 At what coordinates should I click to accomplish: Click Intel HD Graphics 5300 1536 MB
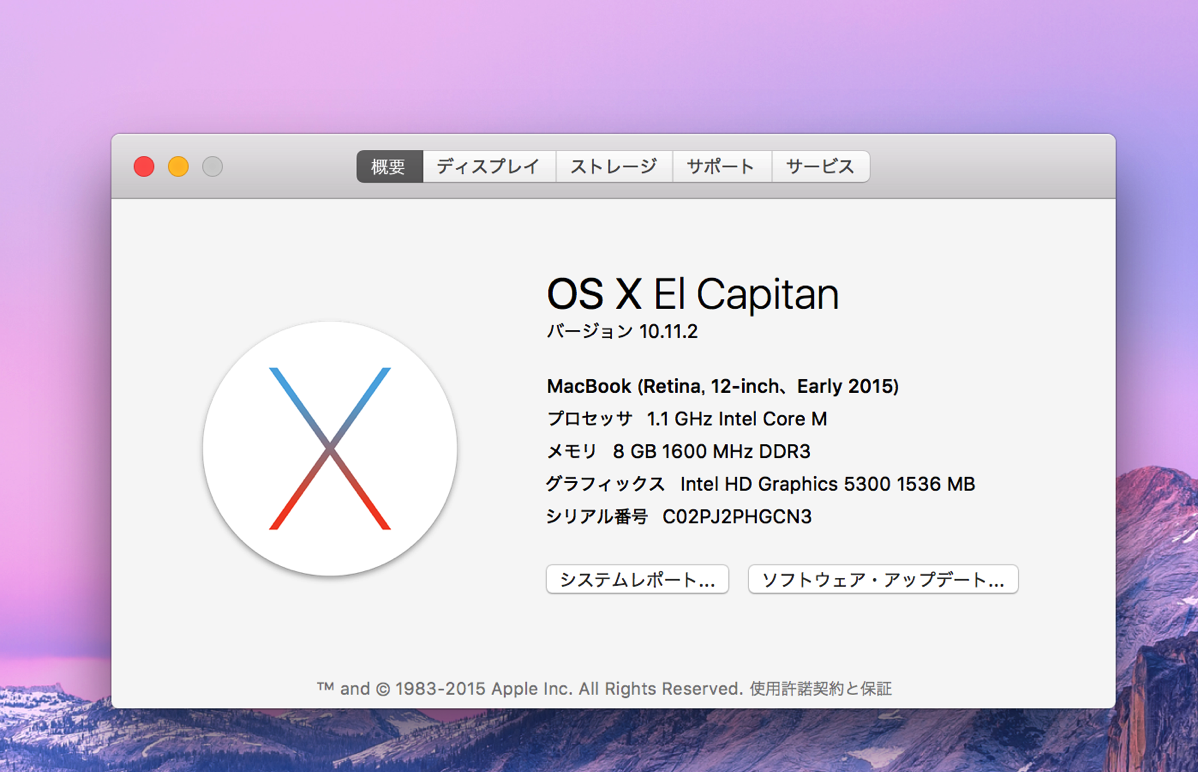click(x=827, y=484)
